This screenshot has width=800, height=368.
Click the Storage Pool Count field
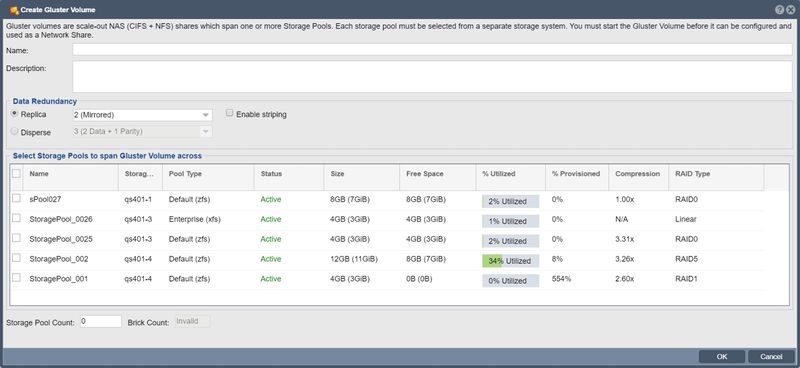click(101, 322)
